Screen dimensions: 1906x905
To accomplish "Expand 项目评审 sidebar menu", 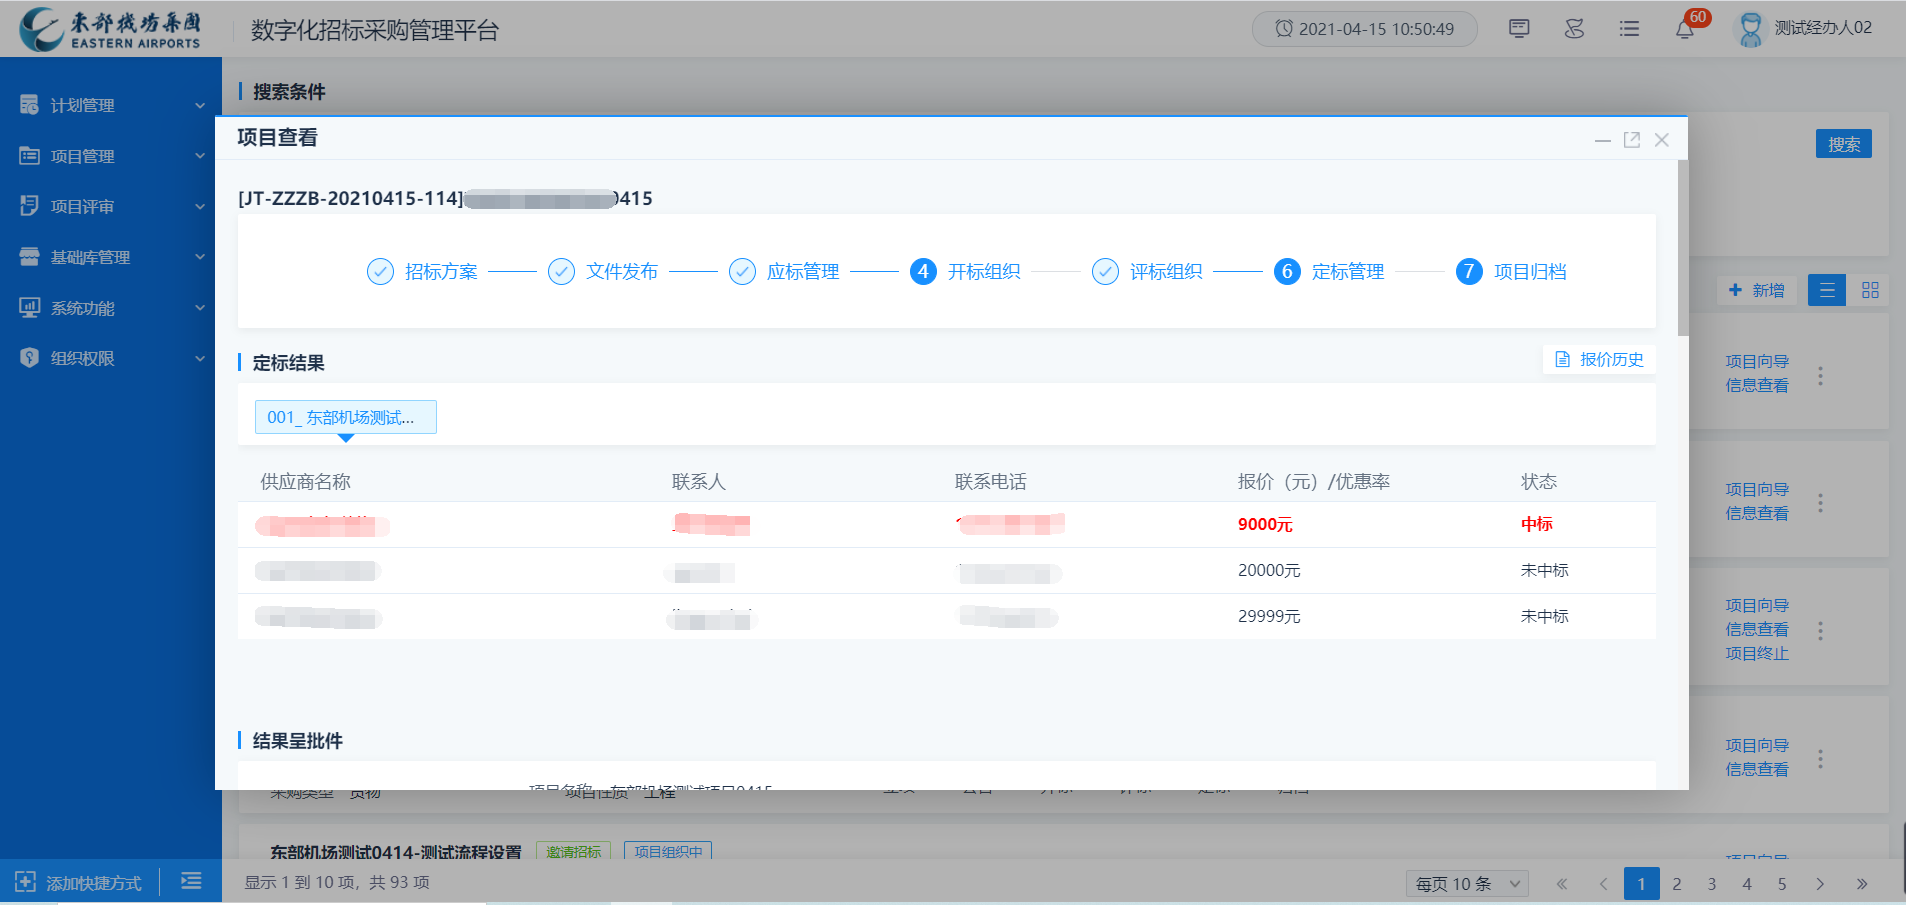I will [110, 207].
